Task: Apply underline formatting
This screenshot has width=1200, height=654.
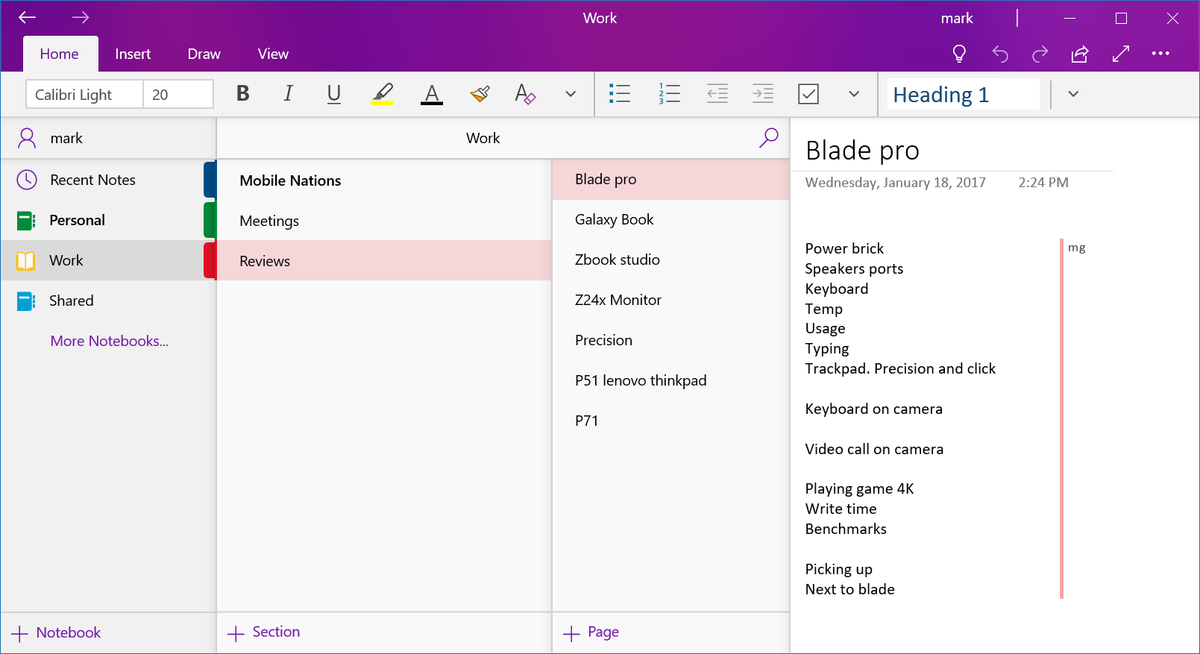Action: (x=332, y=93)
